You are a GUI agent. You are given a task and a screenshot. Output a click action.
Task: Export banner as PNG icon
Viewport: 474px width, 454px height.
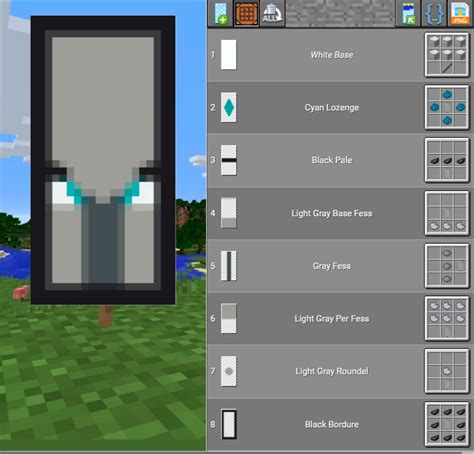460,13
